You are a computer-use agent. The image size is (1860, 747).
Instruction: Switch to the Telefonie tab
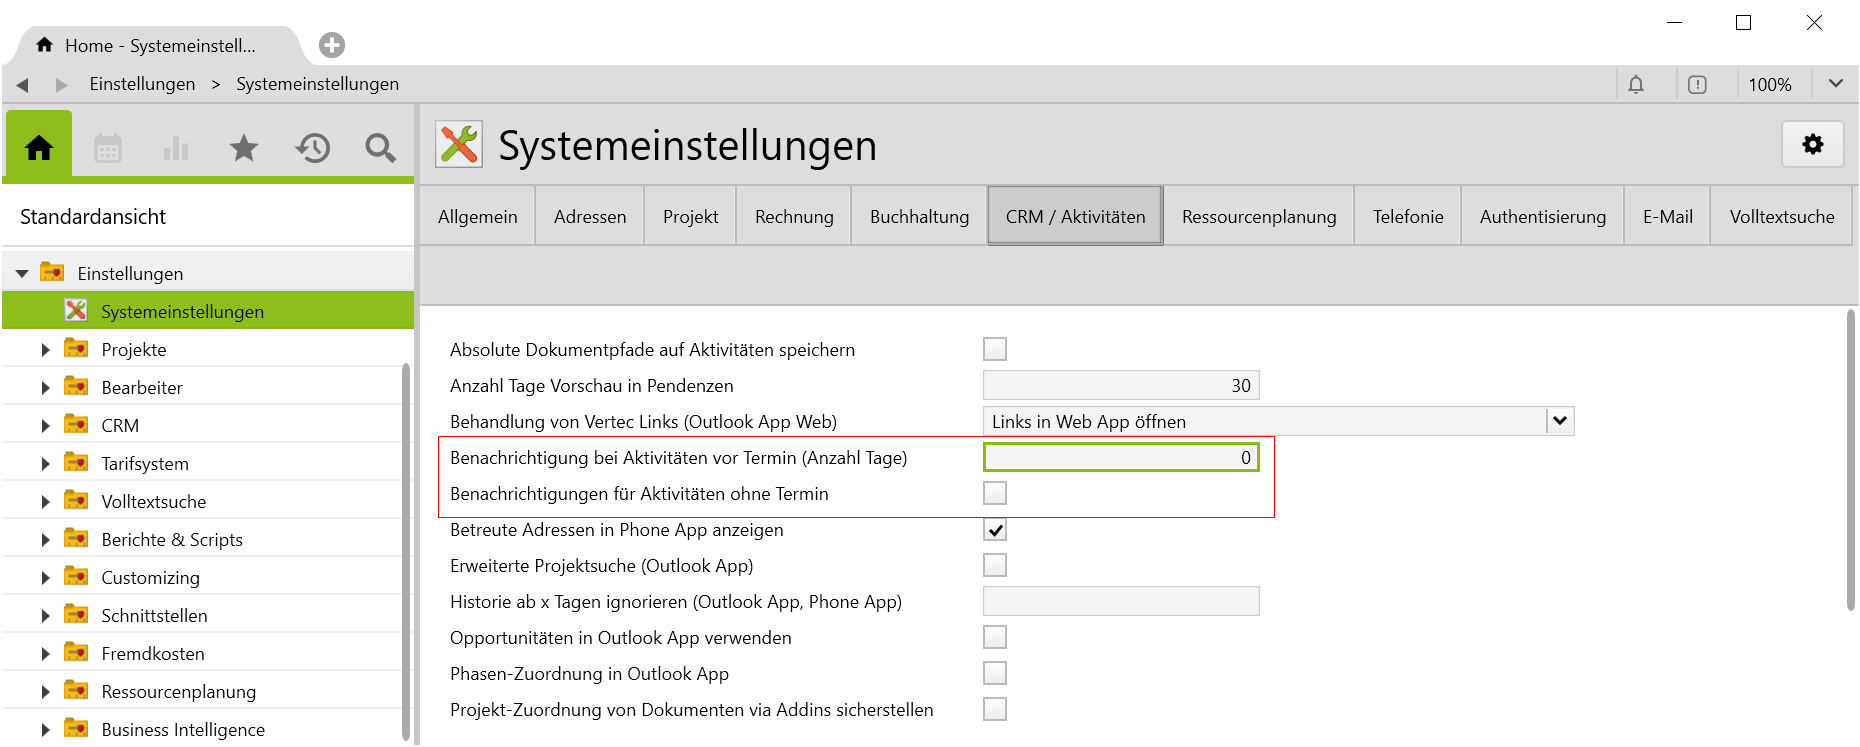tap(1407, 217)
